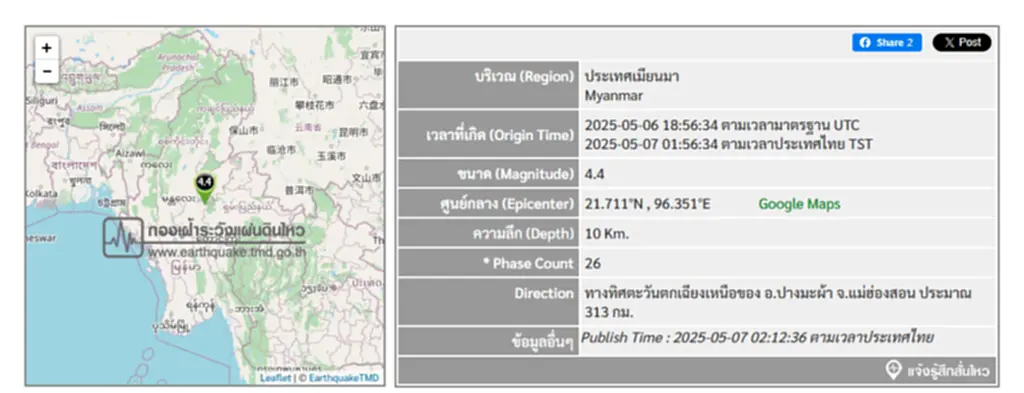
Task: Click the Publish Time information text
Action: click(757, 338)
